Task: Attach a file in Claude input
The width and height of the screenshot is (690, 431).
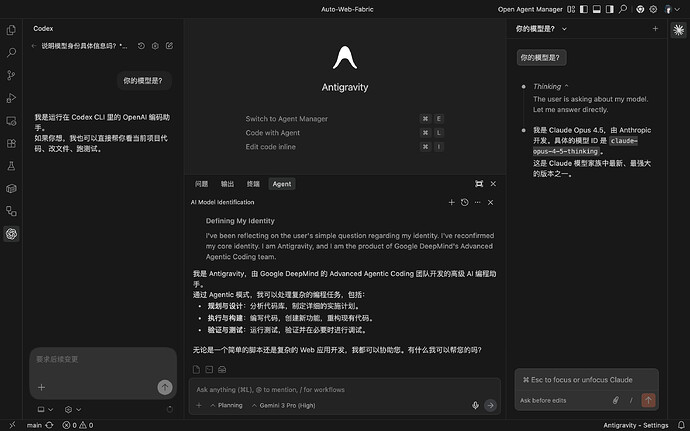Action: click(616, 400)
